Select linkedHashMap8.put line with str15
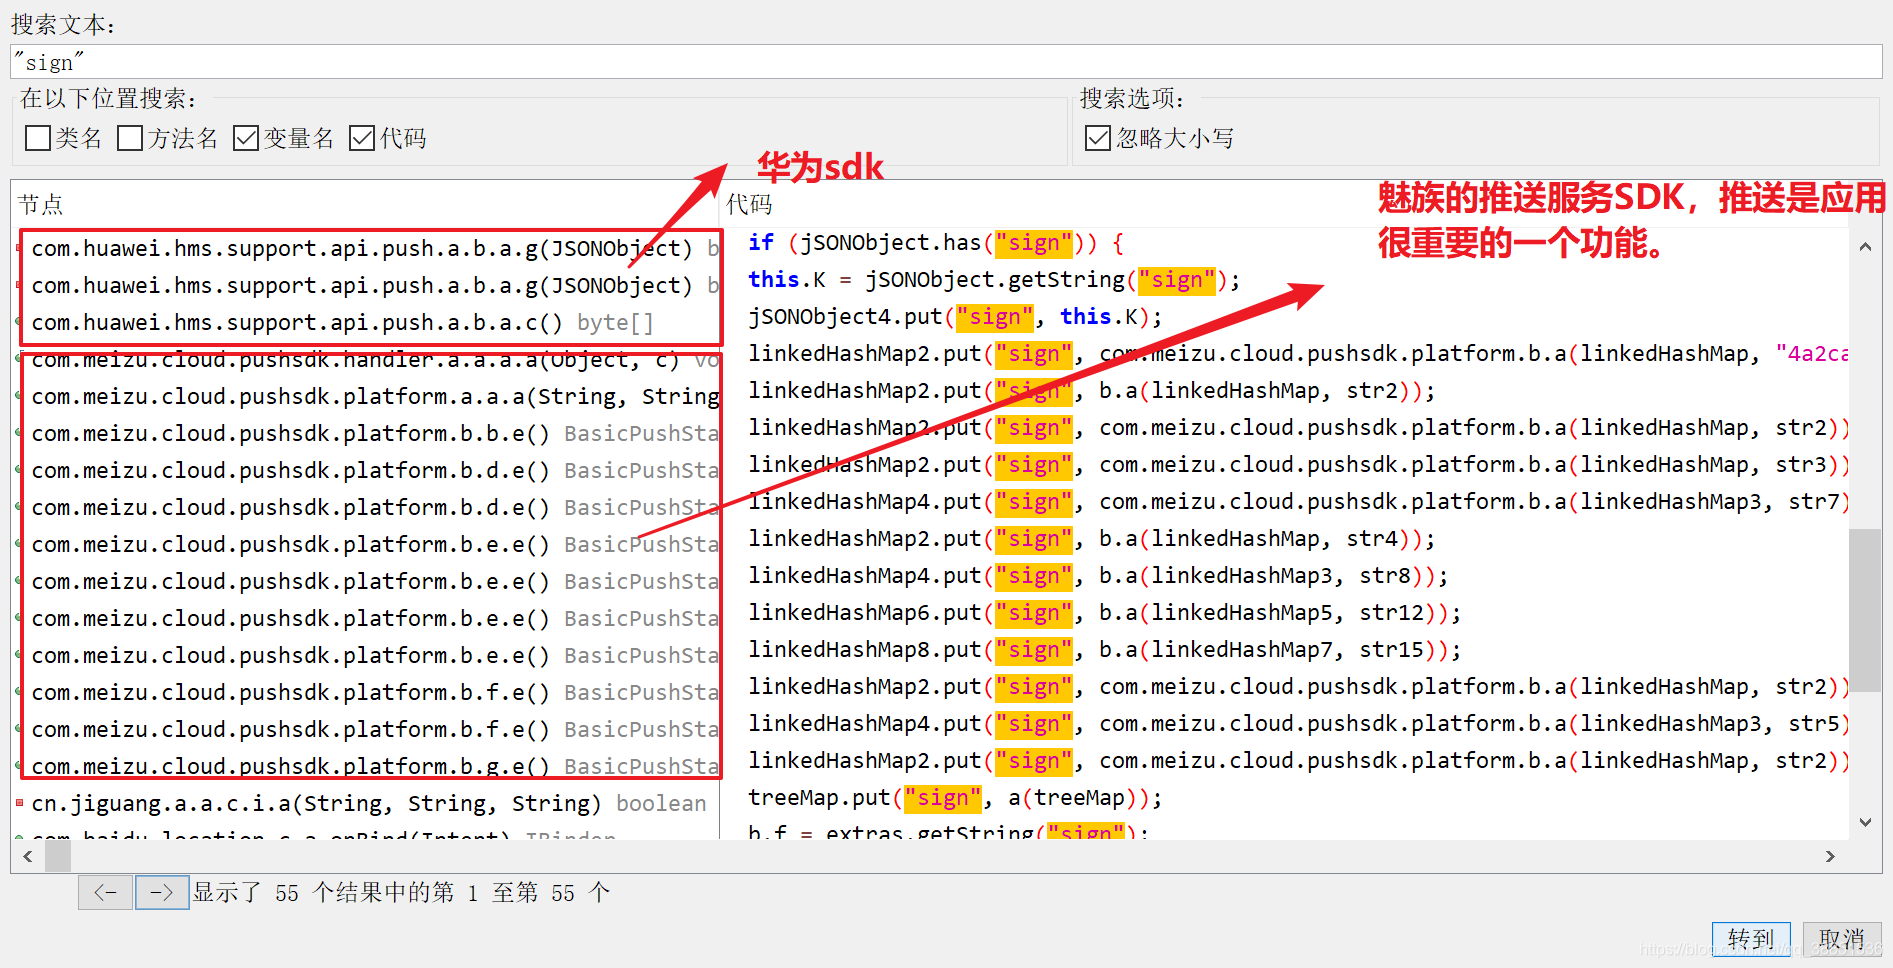This screenshot has width=1893, height=968. coord(1104,650)
